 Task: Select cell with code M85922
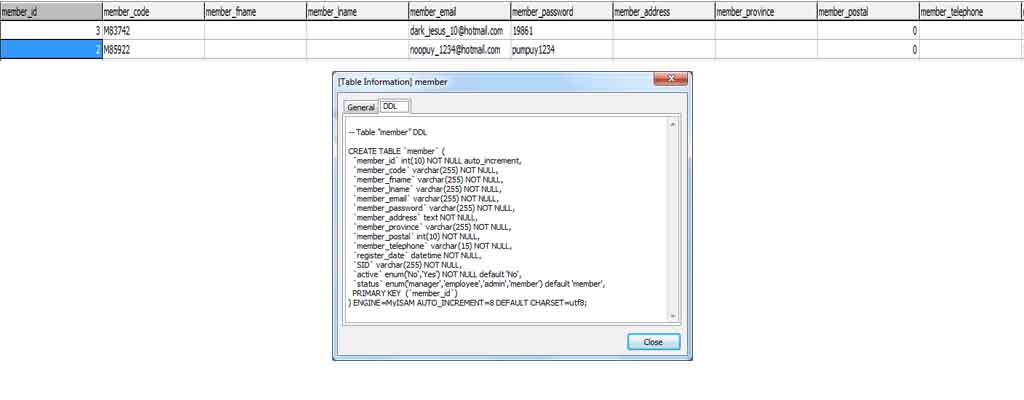(153, 50)
